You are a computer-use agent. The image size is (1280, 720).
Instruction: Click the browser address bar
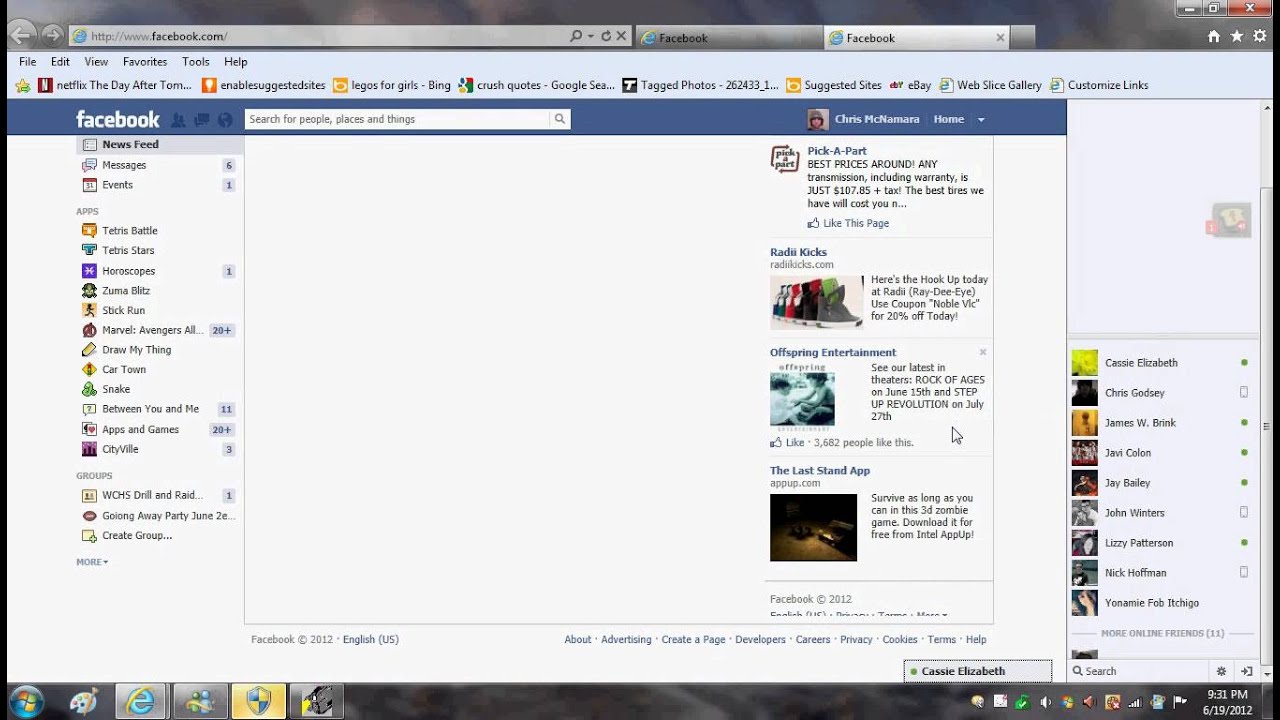pyautogui.click(x=320, y=36)
